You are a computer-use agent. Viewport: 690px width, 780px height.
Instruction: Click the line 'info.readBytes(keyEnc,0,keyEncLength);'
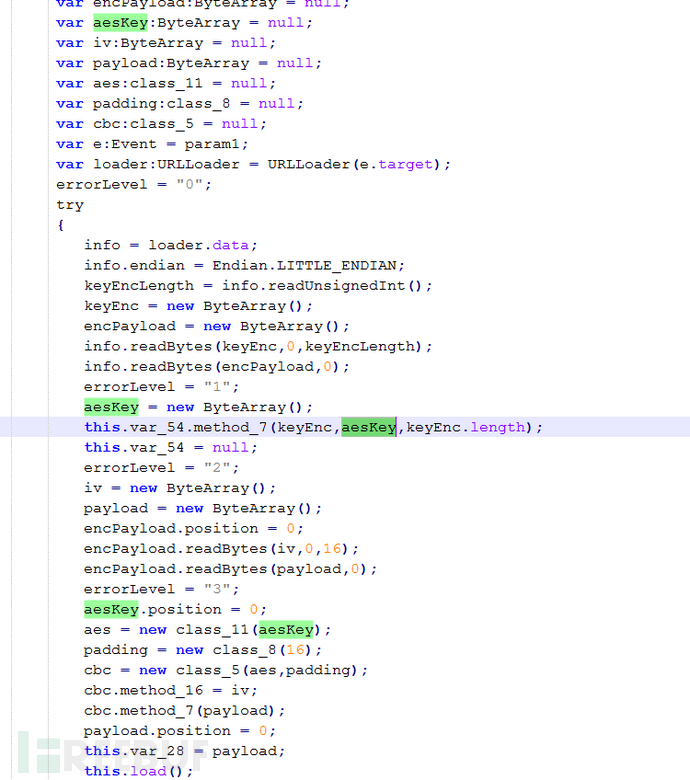258,347
